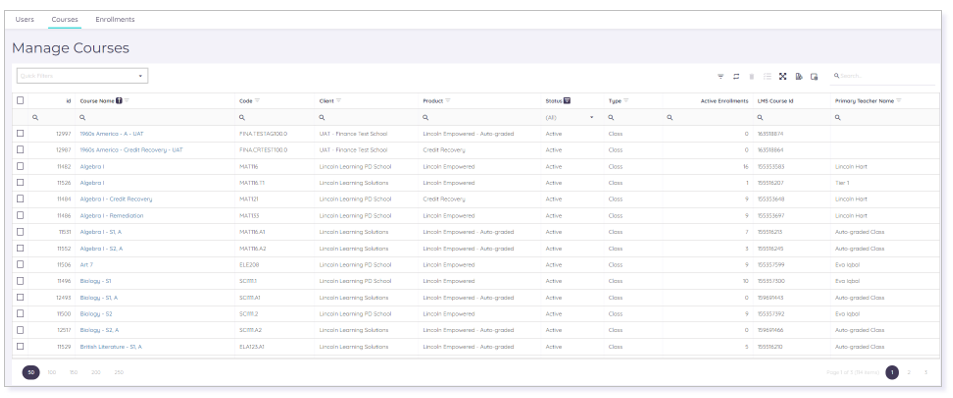This screenshot has width=953, height=398.
Task: Select current page 1 button
Action: (x=892, y=372)
